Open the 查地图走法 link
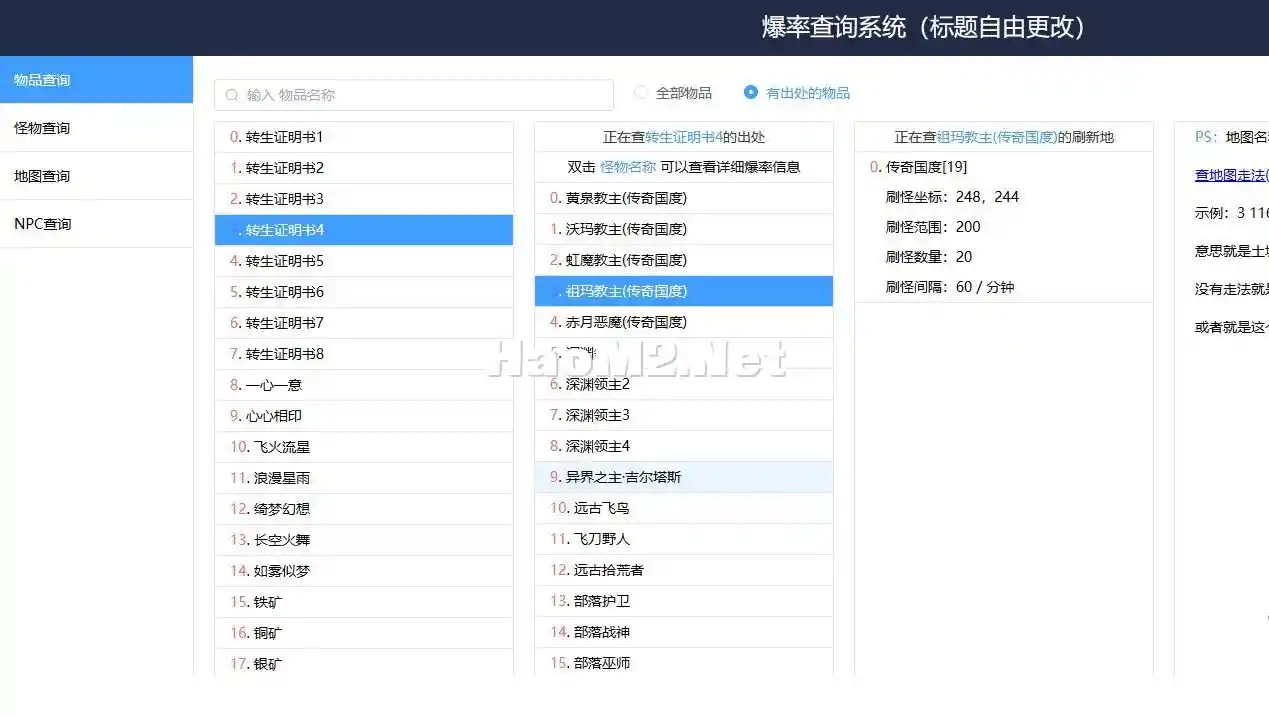Viewport: 1269px width, 714px height. point(1231,175)
